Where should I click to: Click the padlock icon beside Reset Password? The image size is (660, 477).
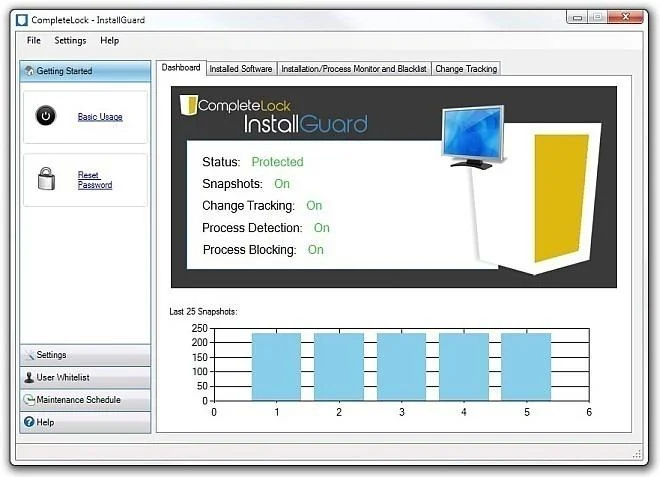46,179
